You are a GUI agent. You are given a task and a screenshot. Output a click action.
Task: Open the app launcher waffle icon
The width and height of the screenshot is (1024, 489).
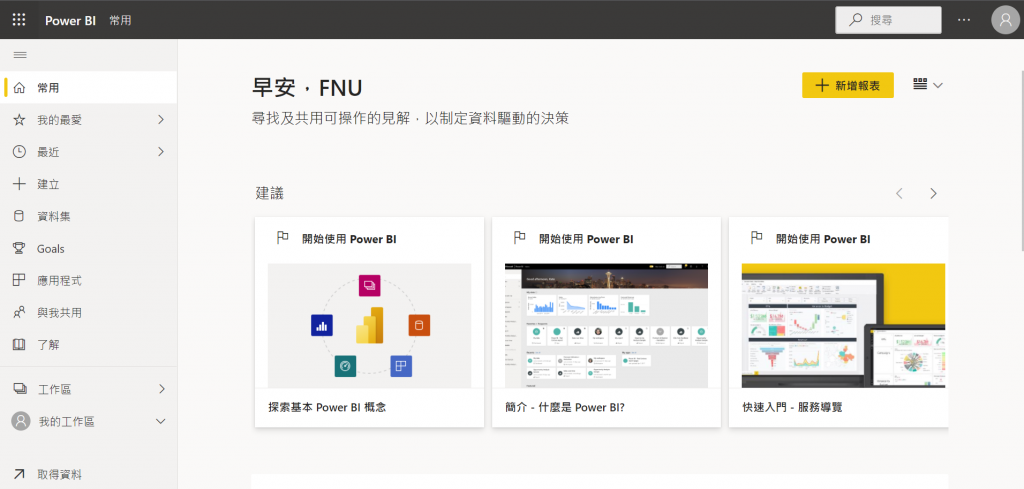(x=19, y=20)
